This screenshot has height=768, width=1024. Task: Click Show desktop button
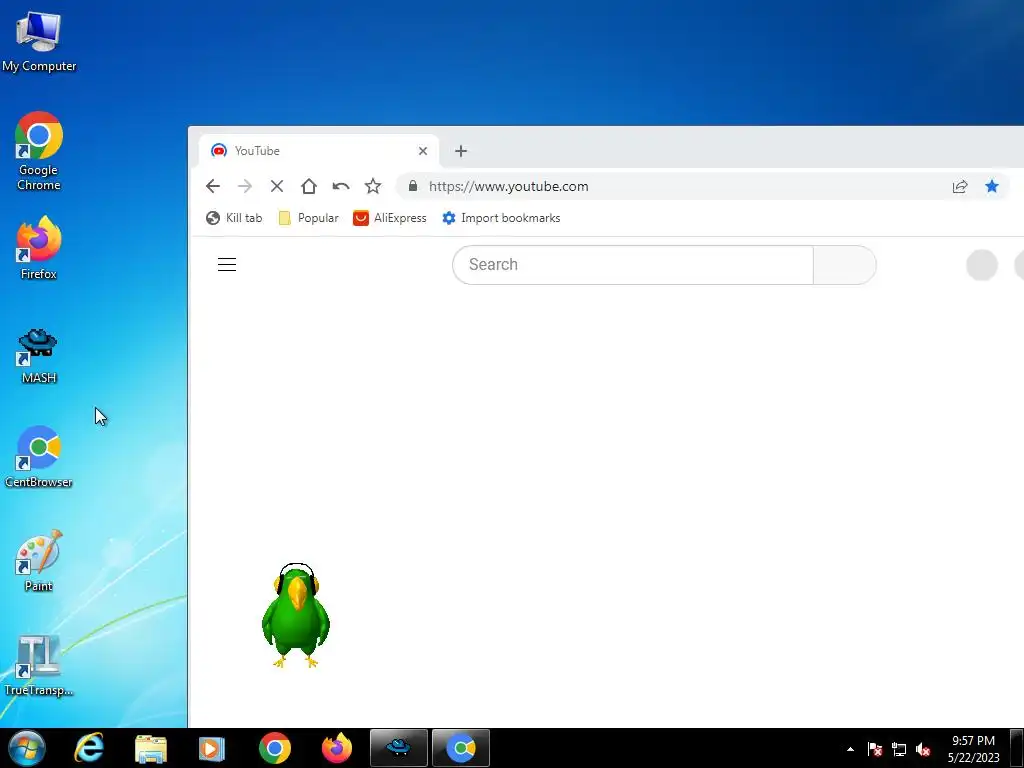point(1017,748)
